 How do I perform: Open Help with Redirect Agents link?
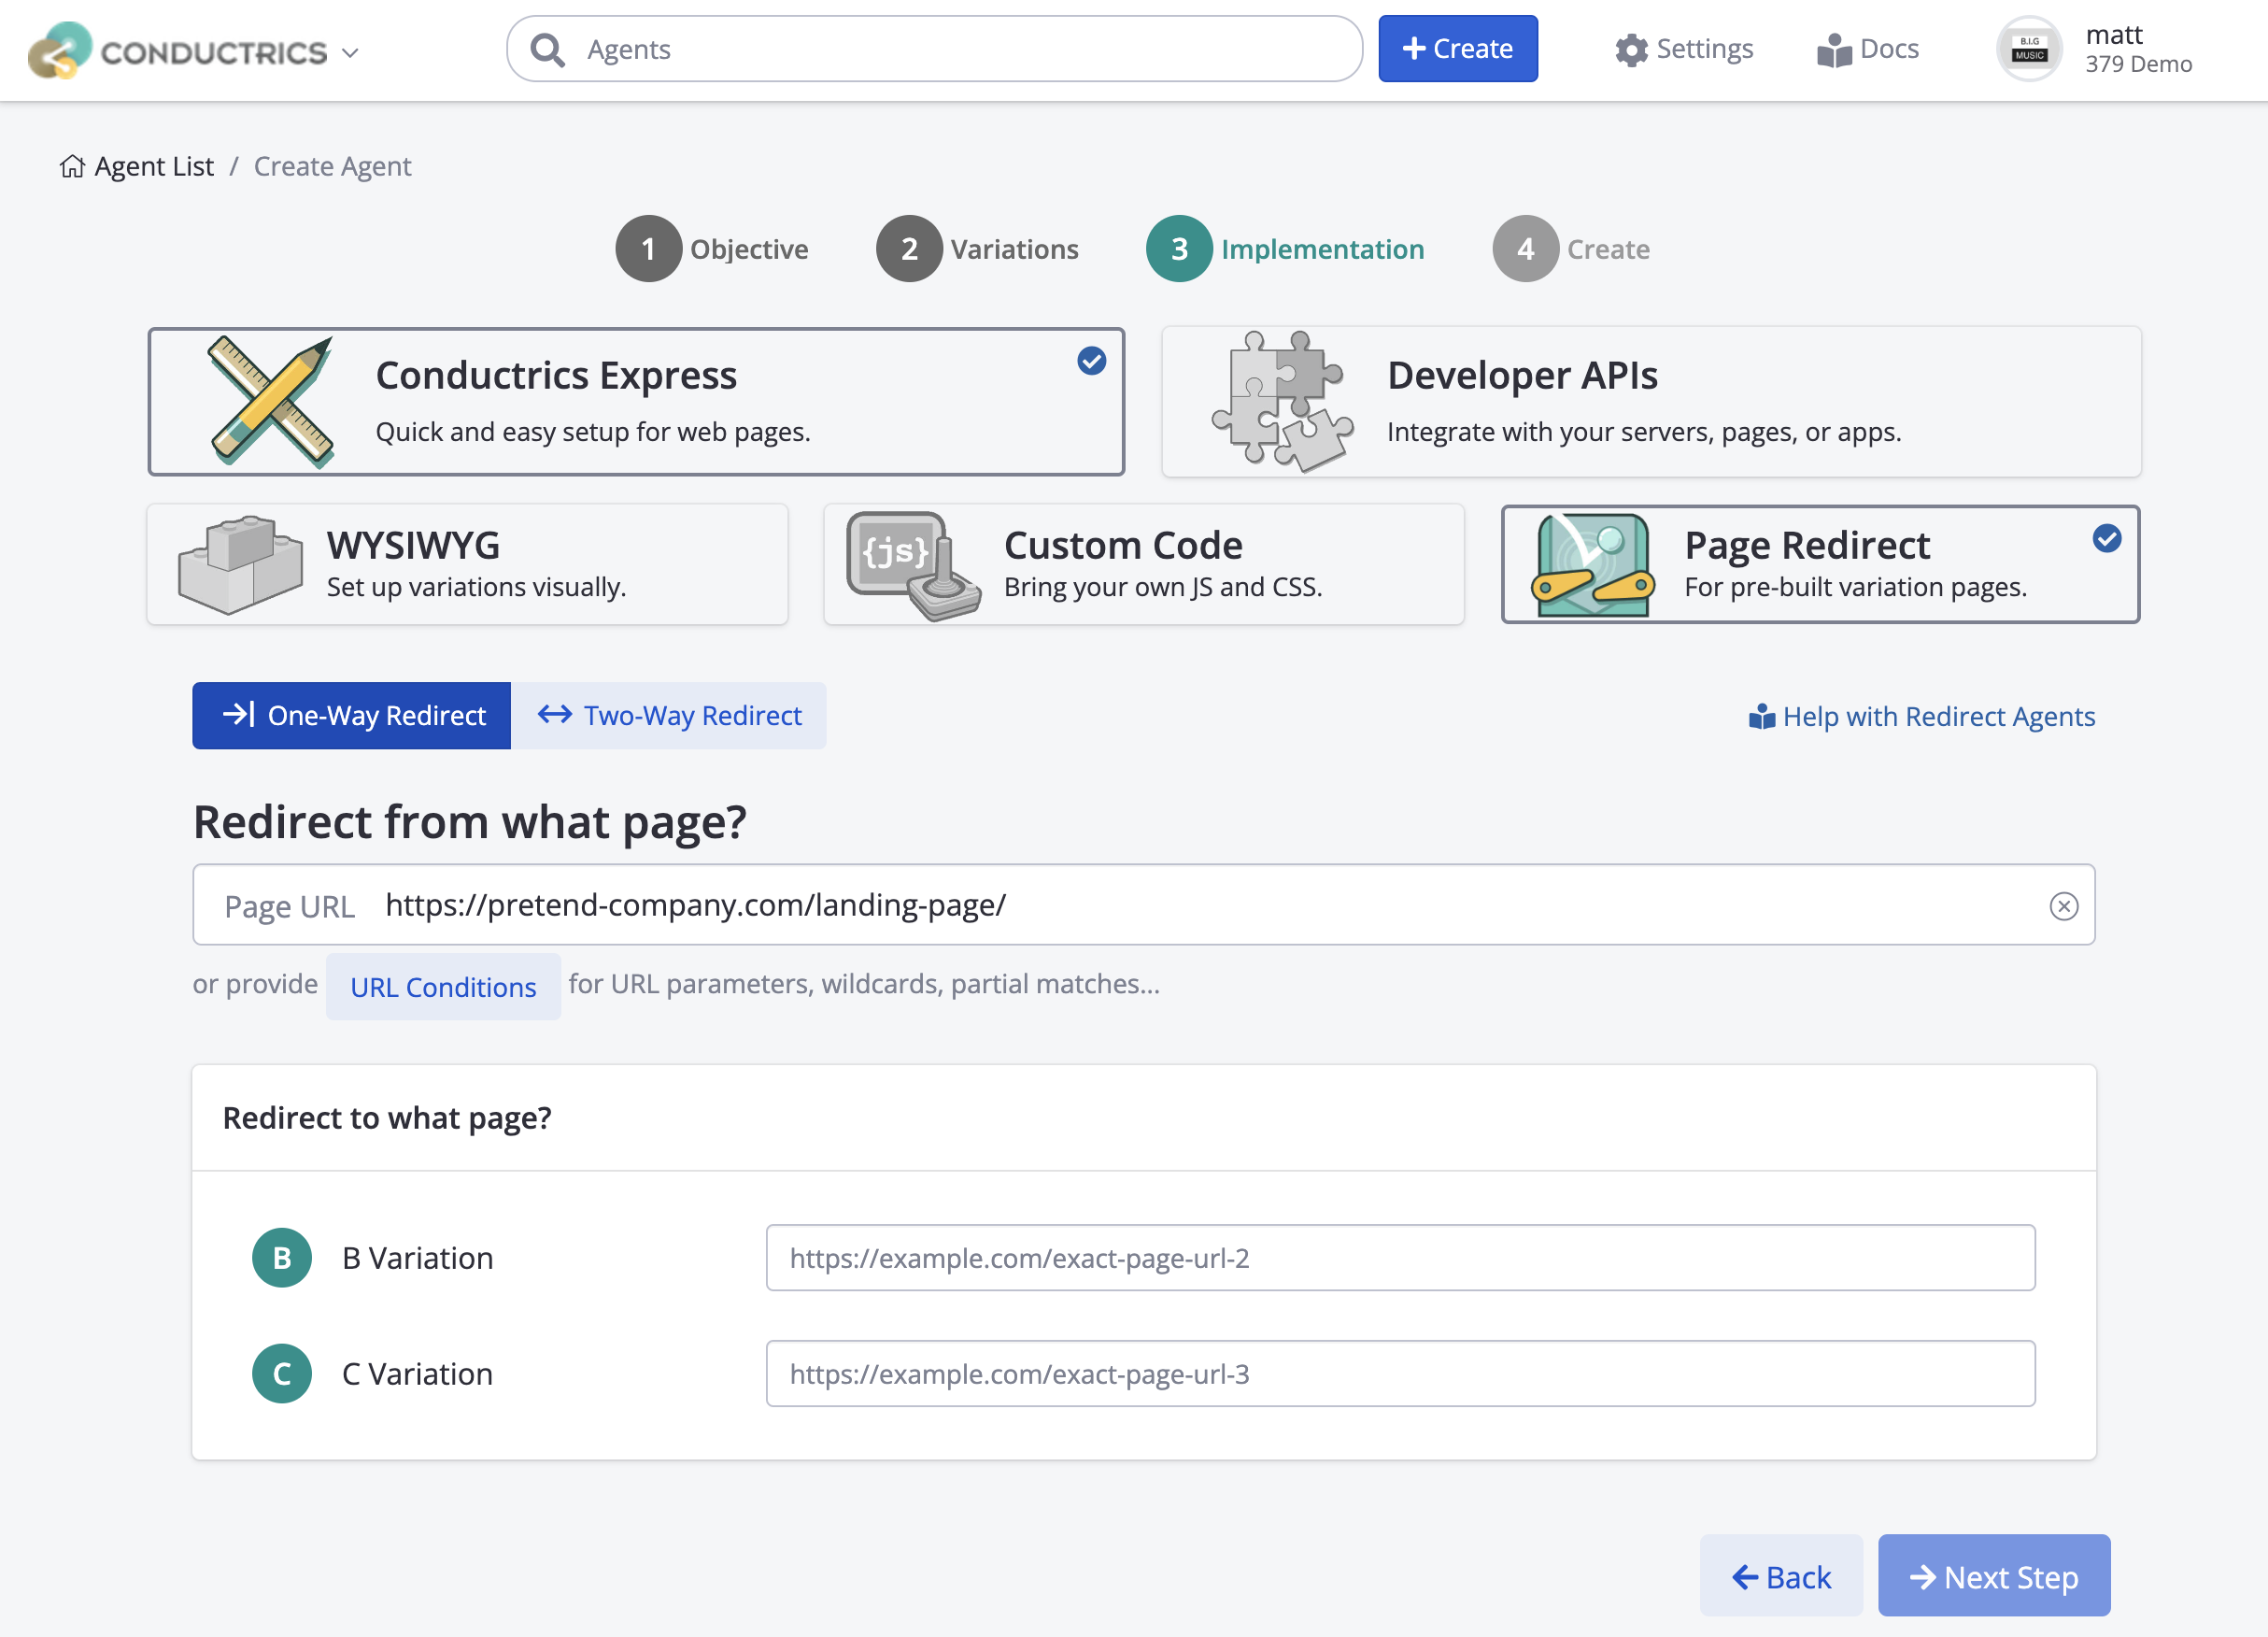point(1921,716)
